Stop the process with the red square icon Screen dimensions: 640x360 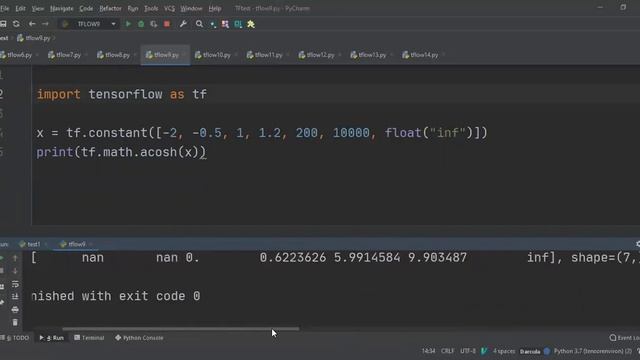point(167,24)
